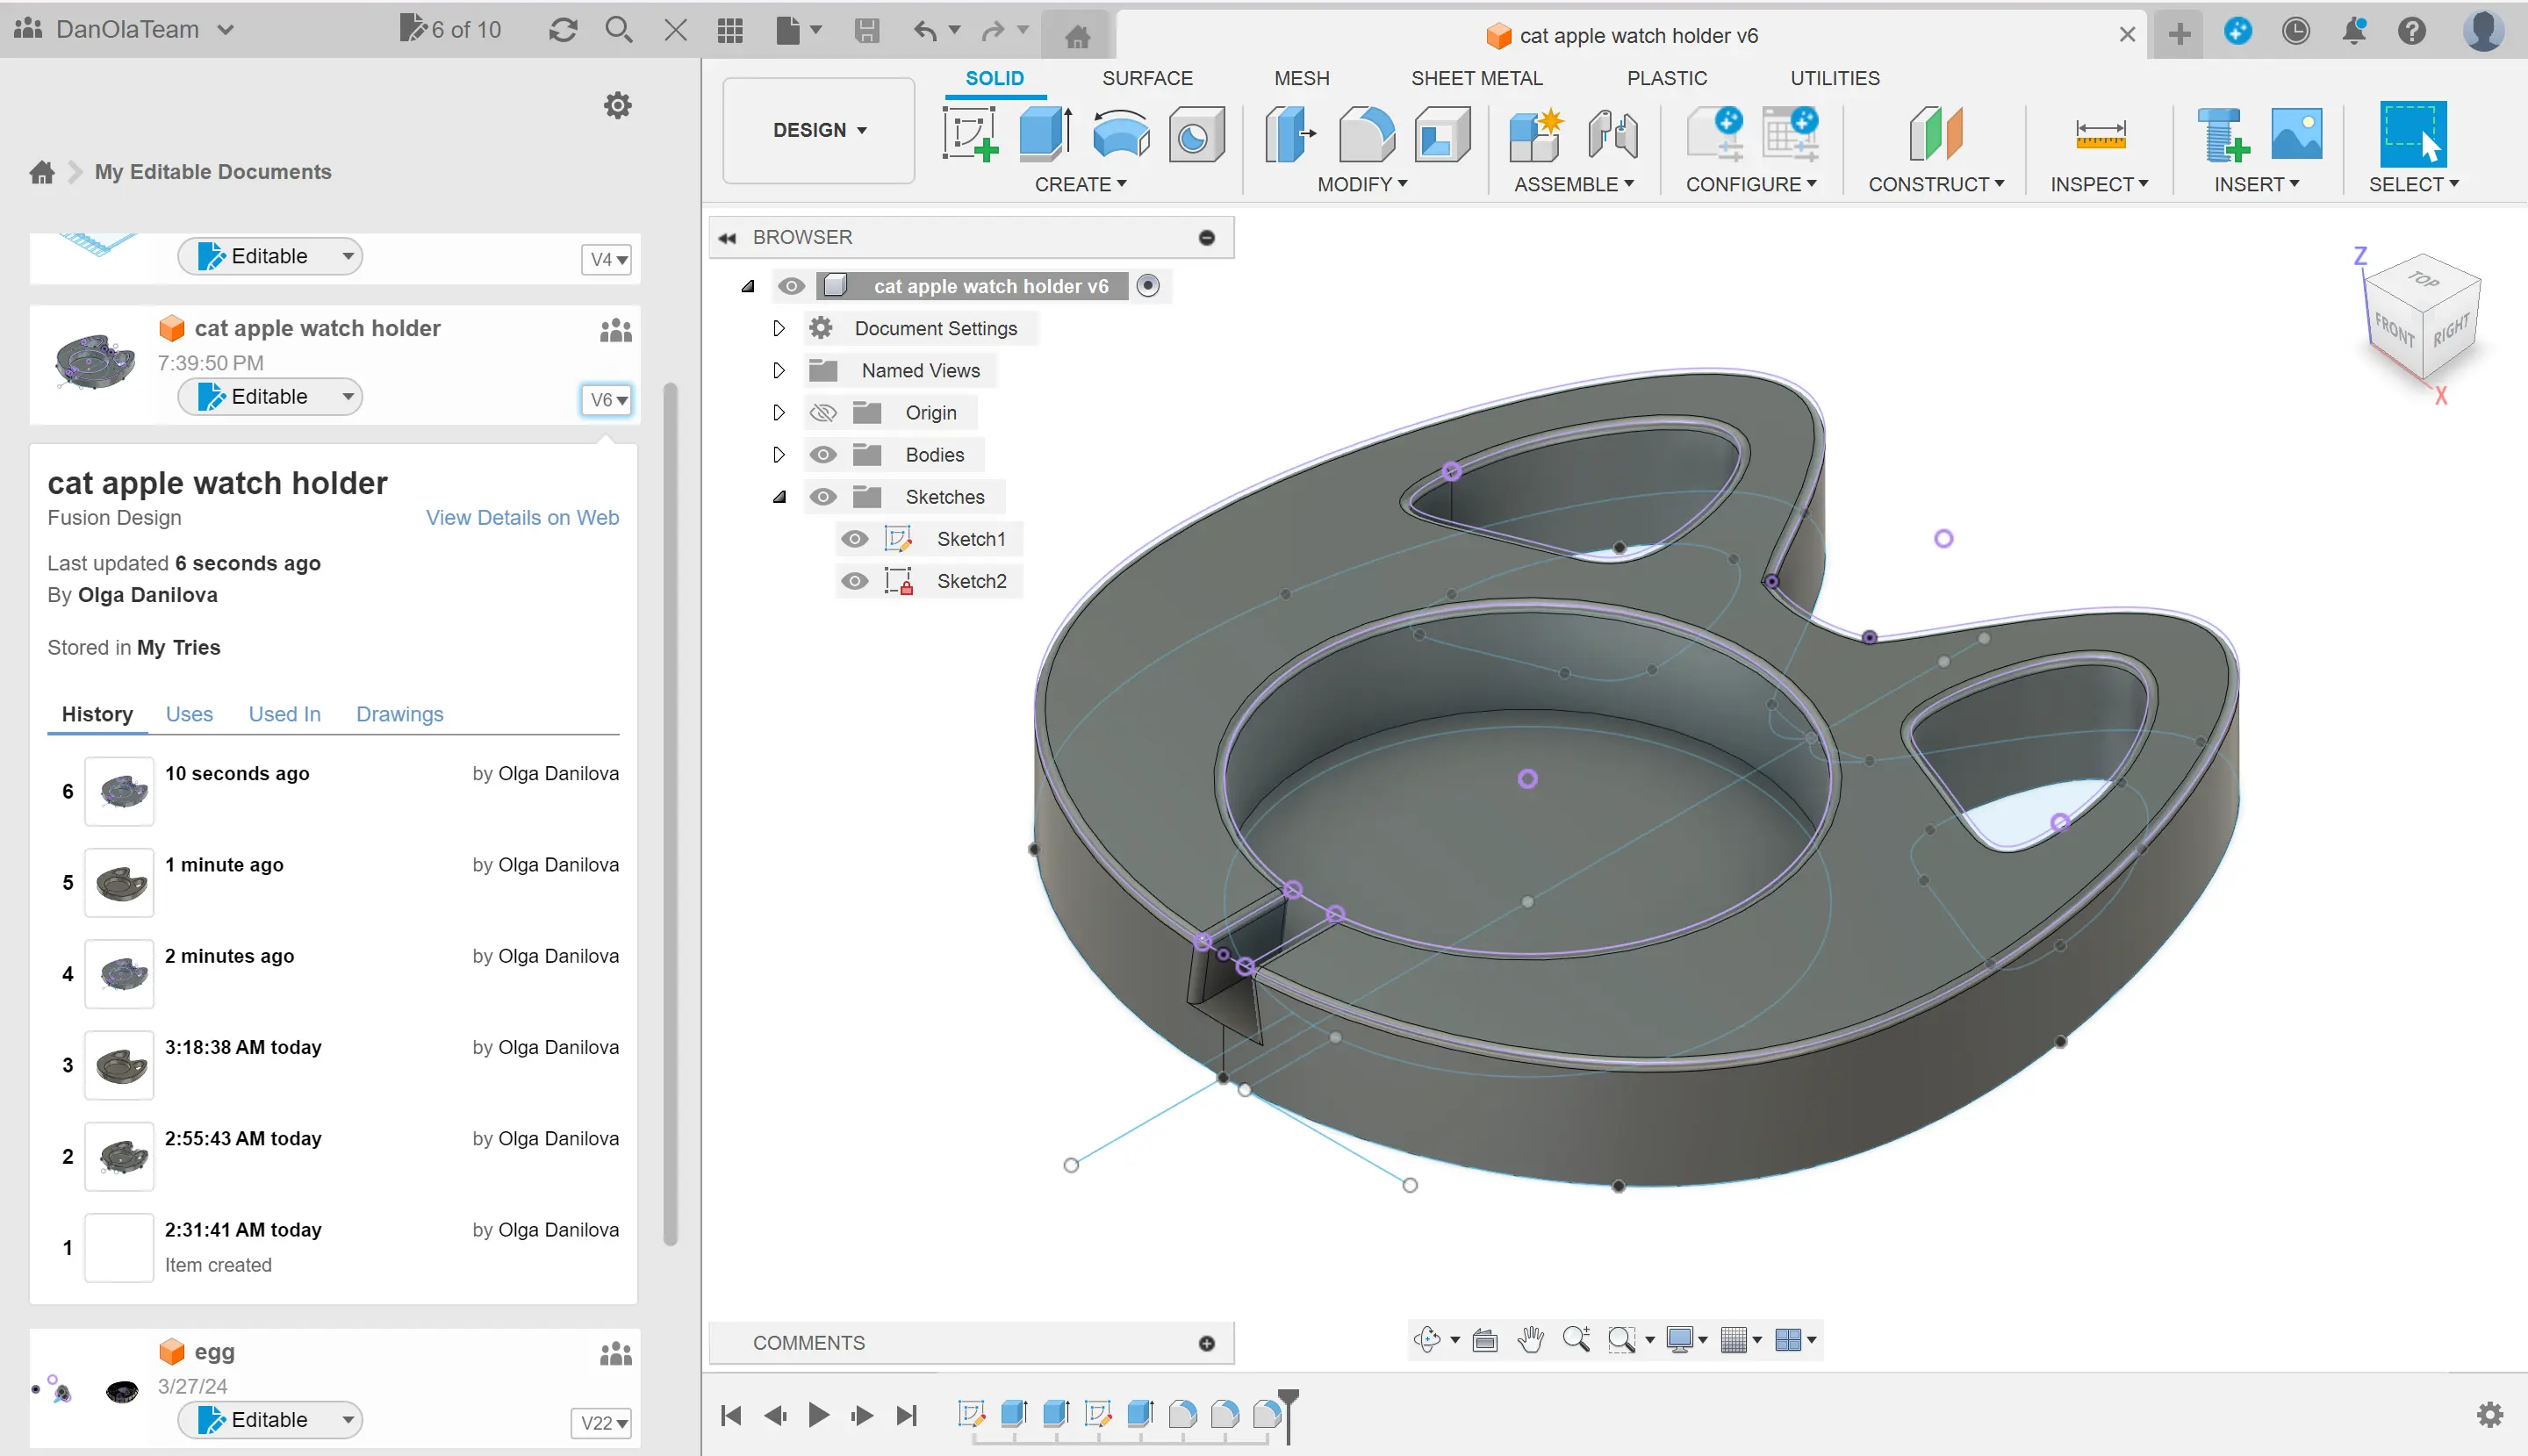Open the Used In tab link
The height and width of the screenshot is (1456, 2528).
click(x=284, y=714)
